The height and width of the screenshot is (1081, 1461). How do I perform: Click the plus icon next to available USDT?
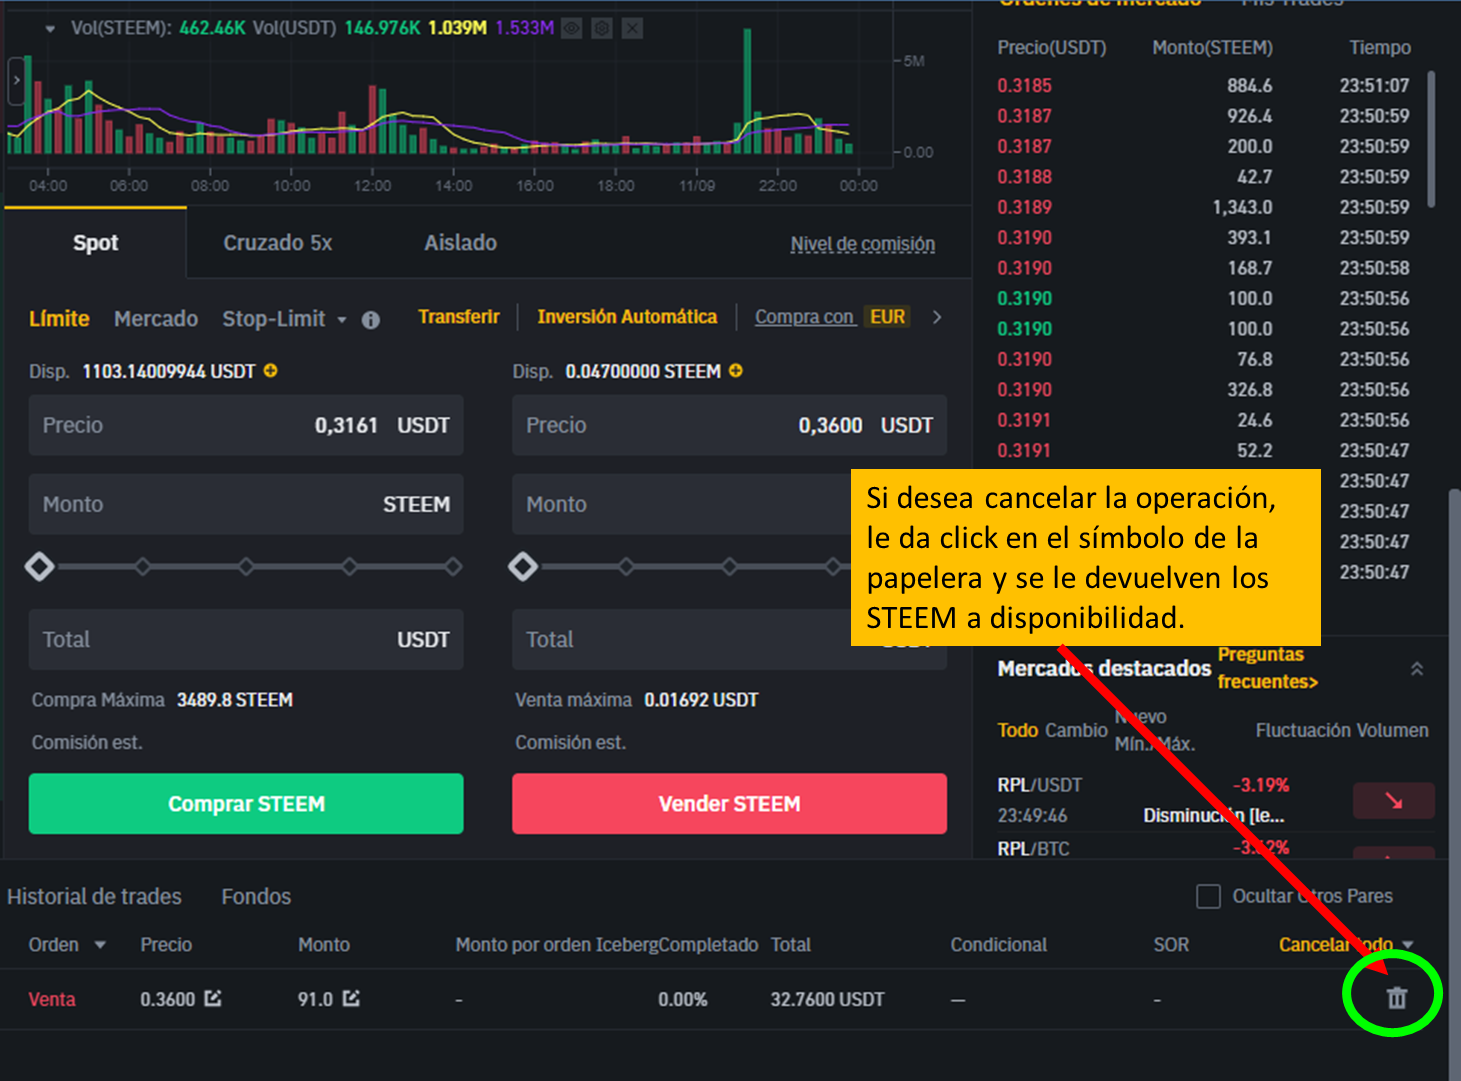click(x=270, y=371)
